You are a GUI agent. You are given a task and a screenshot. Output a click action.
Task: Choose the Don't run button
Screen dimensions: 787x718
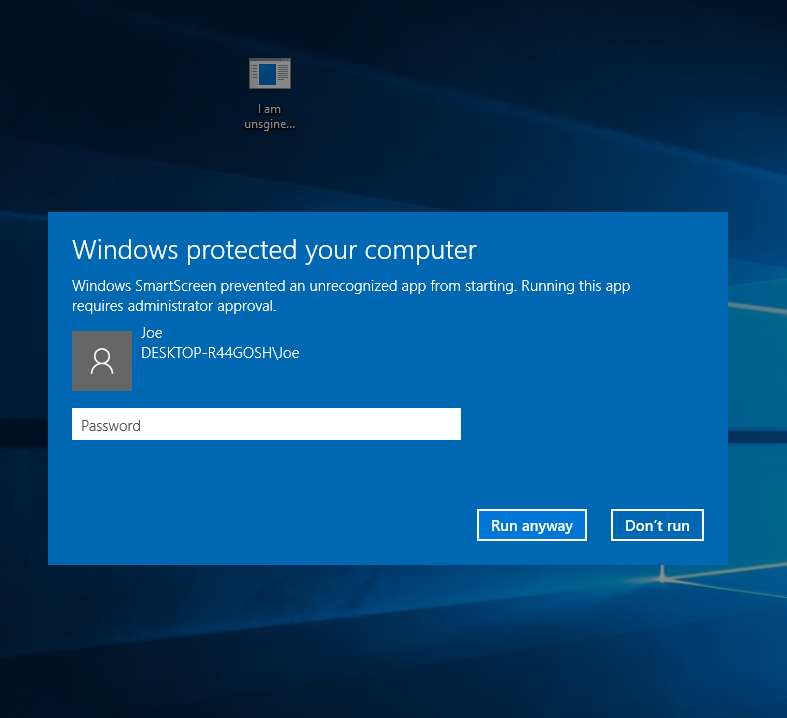(657, 525)
